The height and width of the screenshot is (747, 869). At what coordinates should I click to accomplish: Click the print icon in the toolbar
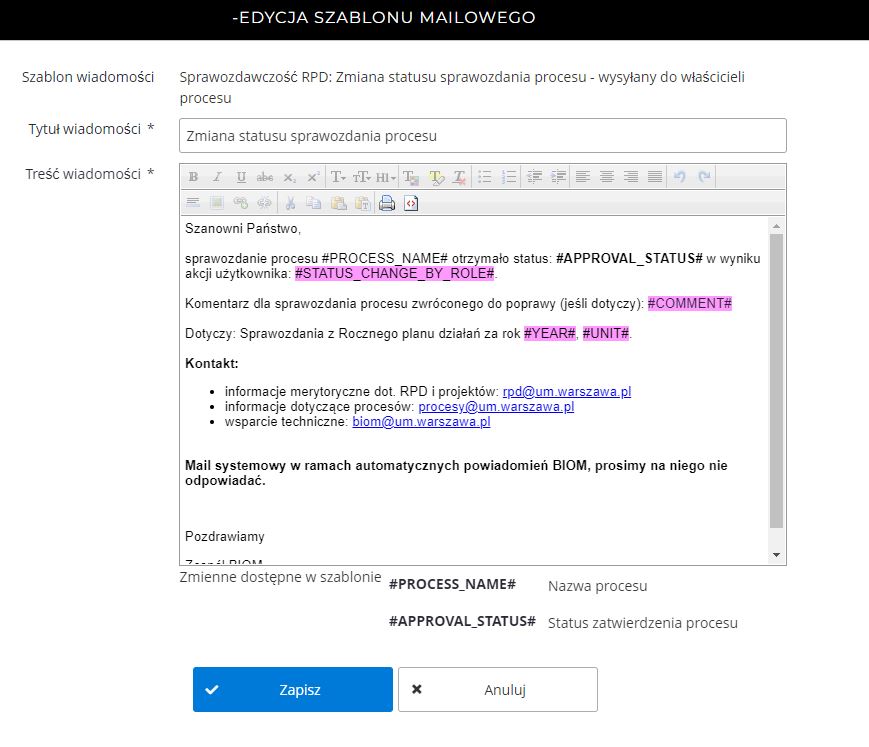coord(387,203)
